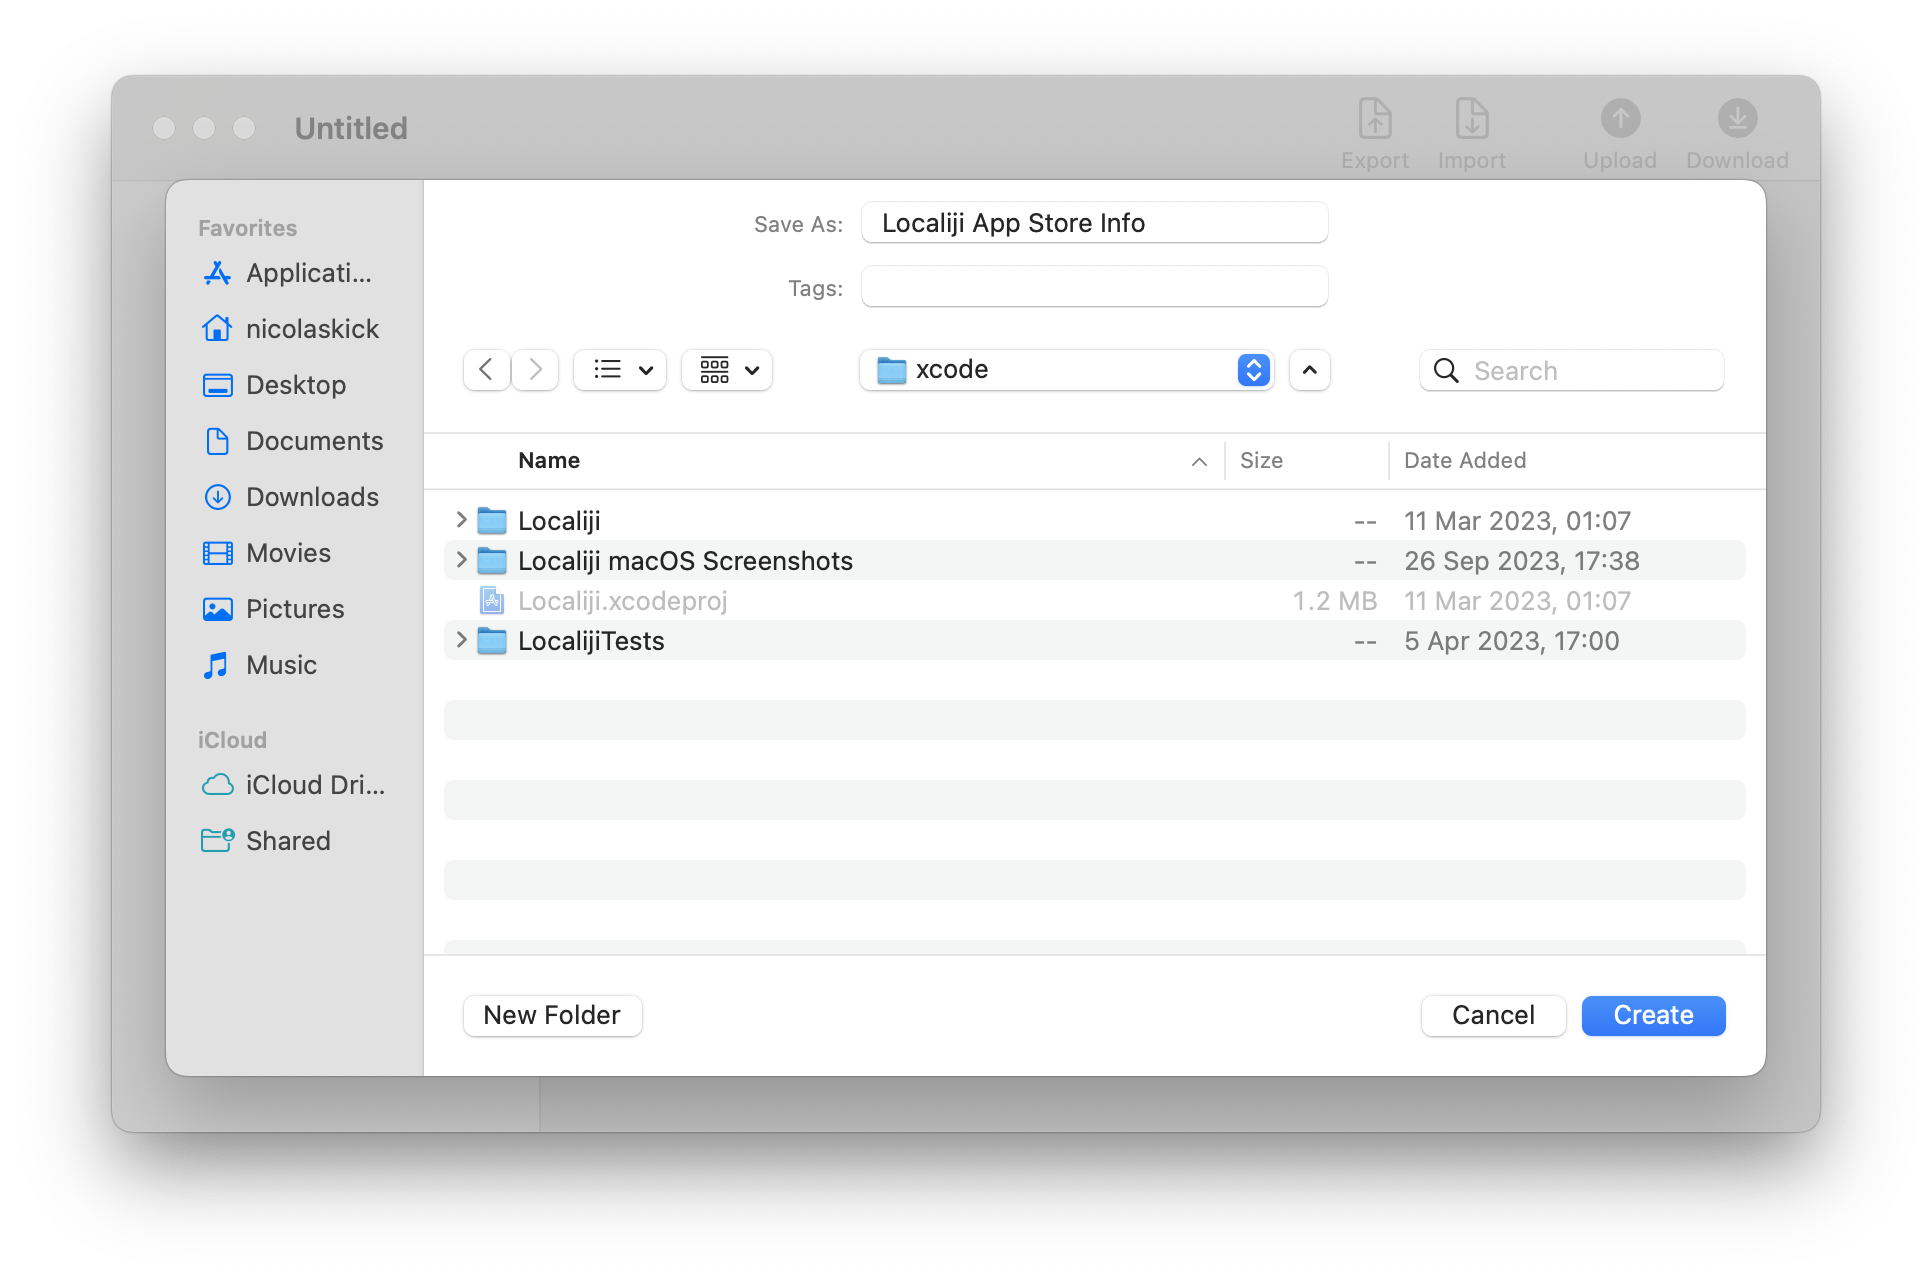Screen dimensions: 1932x1280
Task: Expand the Localiji folder
Action: click(461, 520)
